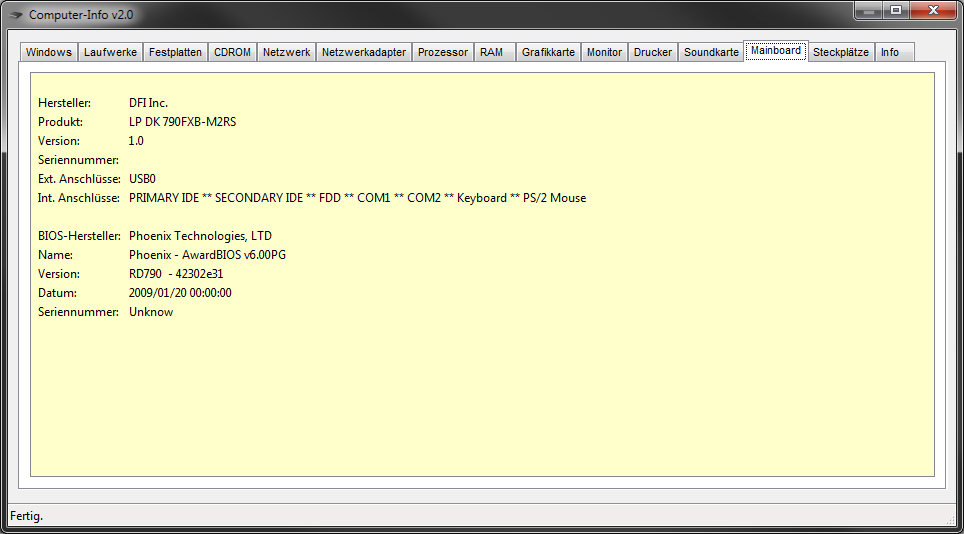Go to the Soundkarte tab
The image size is (964, 534).
pos(711,52)
